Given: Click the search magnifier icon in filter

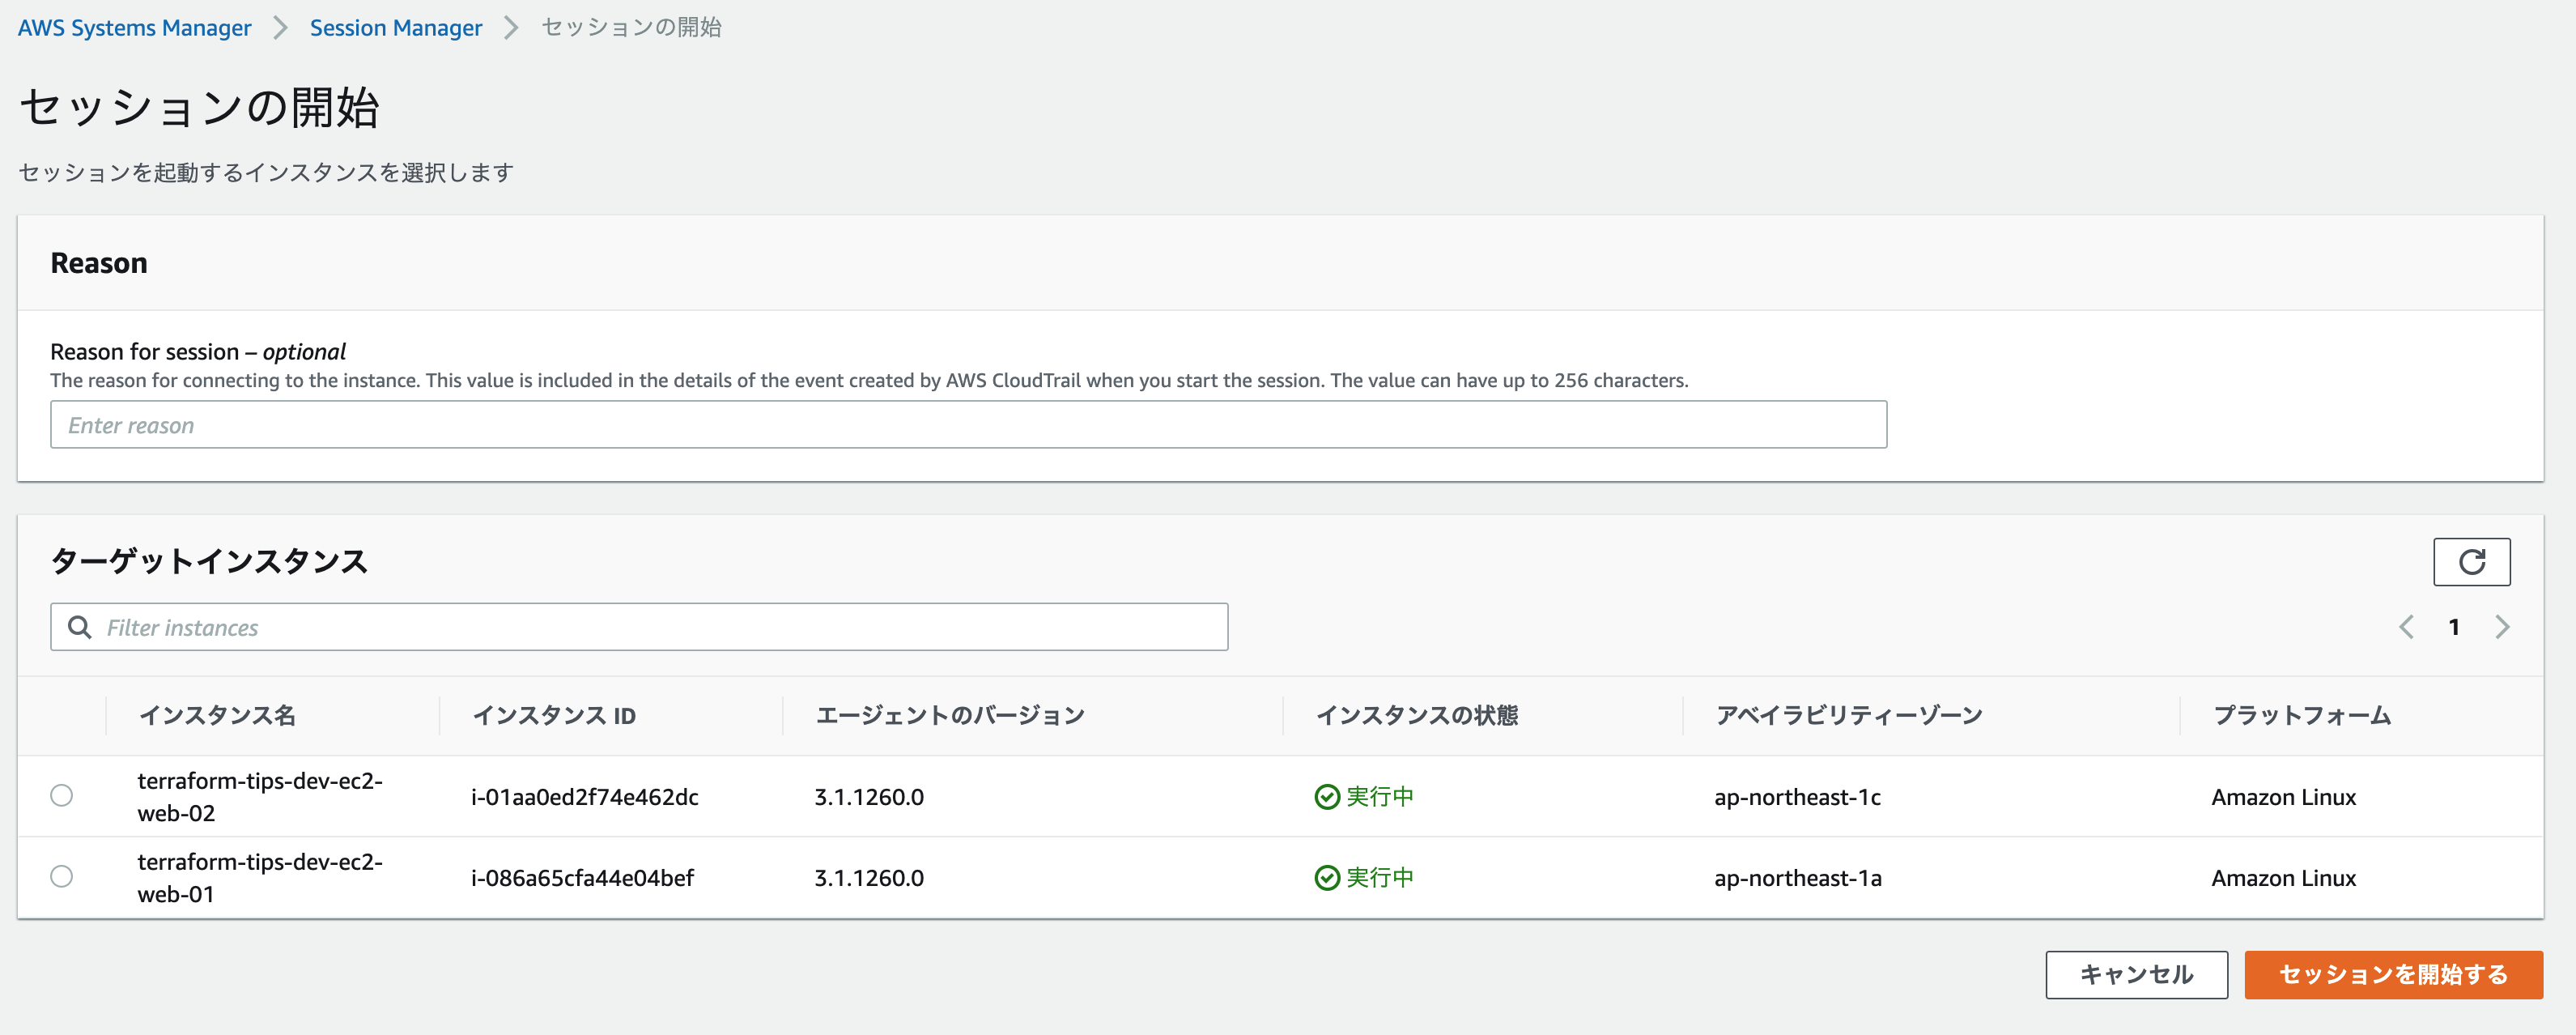Looking at the screenshot, I should (x=79, y=627).
